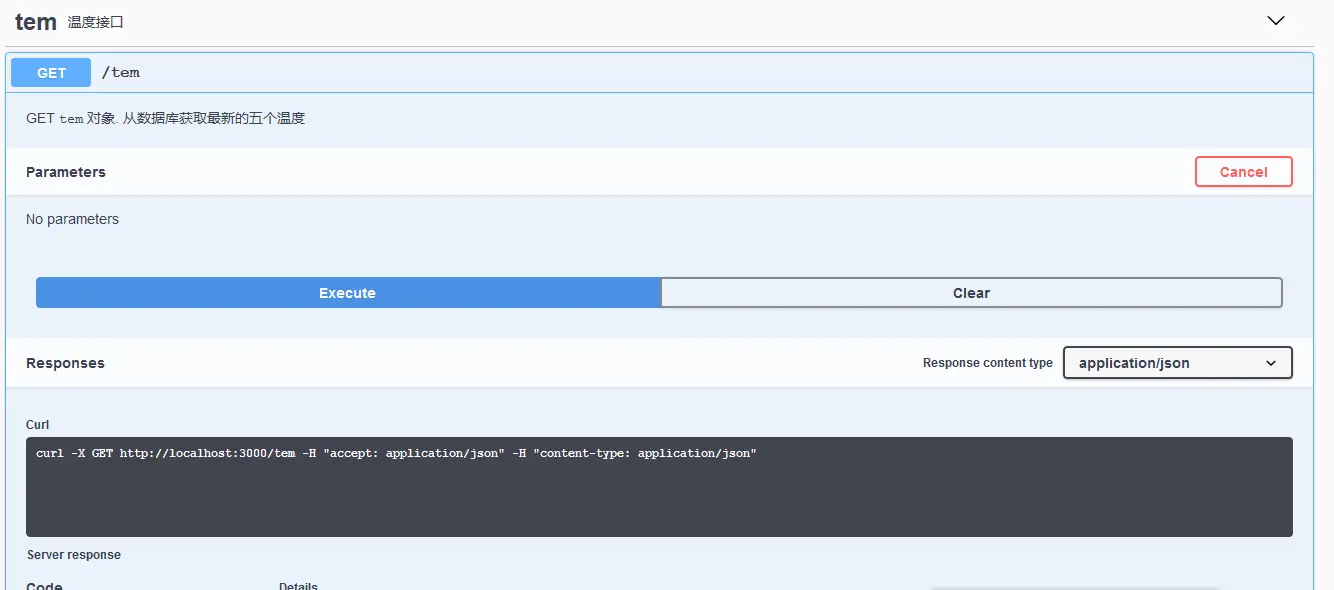Click the No parameters text

tap(72, 219)
